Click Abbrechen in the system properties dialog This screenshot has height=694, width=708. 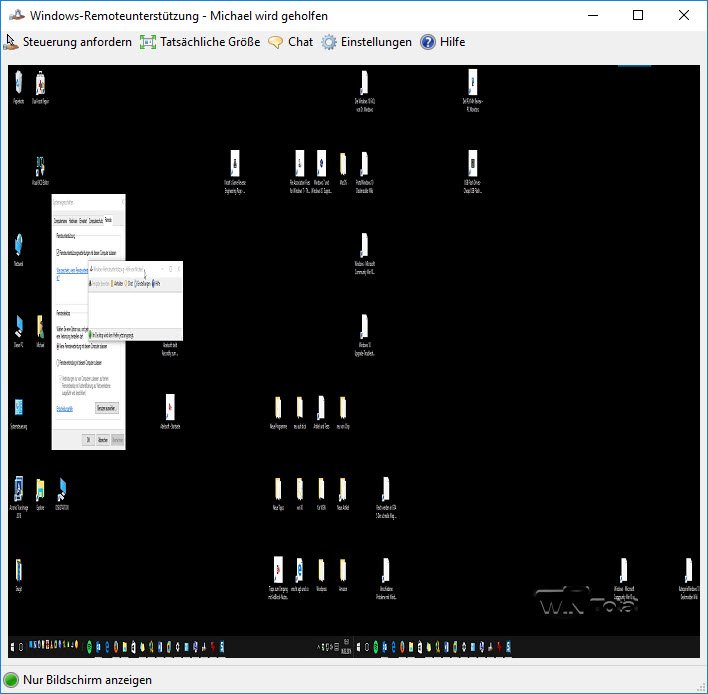pyautogui.click(x=103, y=440)
